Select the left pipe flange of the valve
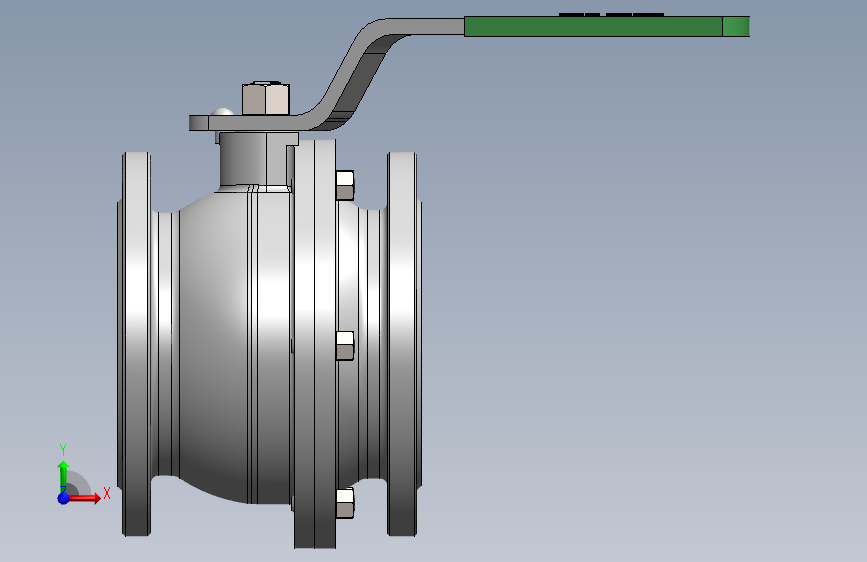 click(x=135, y=344)
